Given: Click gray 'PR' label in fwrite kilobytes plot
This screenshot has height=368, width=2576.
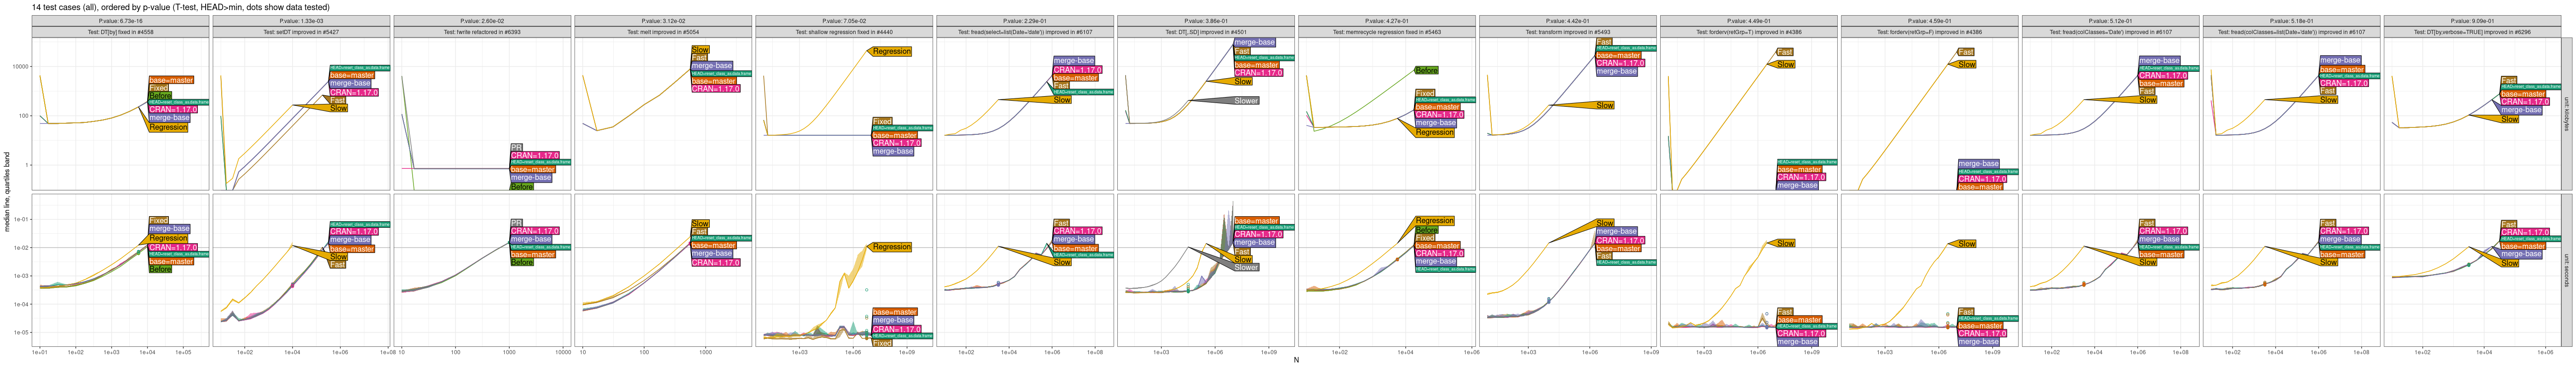Looking at the screenshot, I should point(516,148).
